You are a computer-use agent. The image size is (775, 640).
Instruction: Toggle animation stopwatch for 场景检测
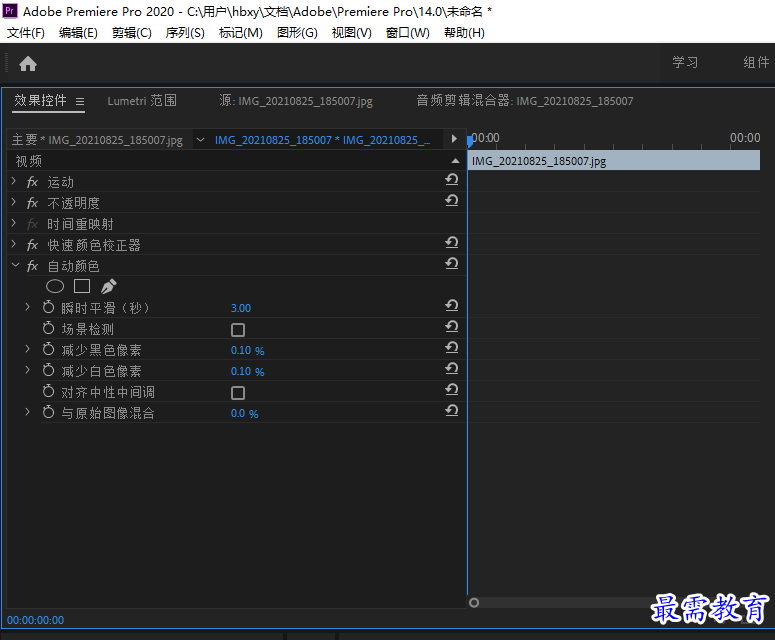click(x=48, y=328)
